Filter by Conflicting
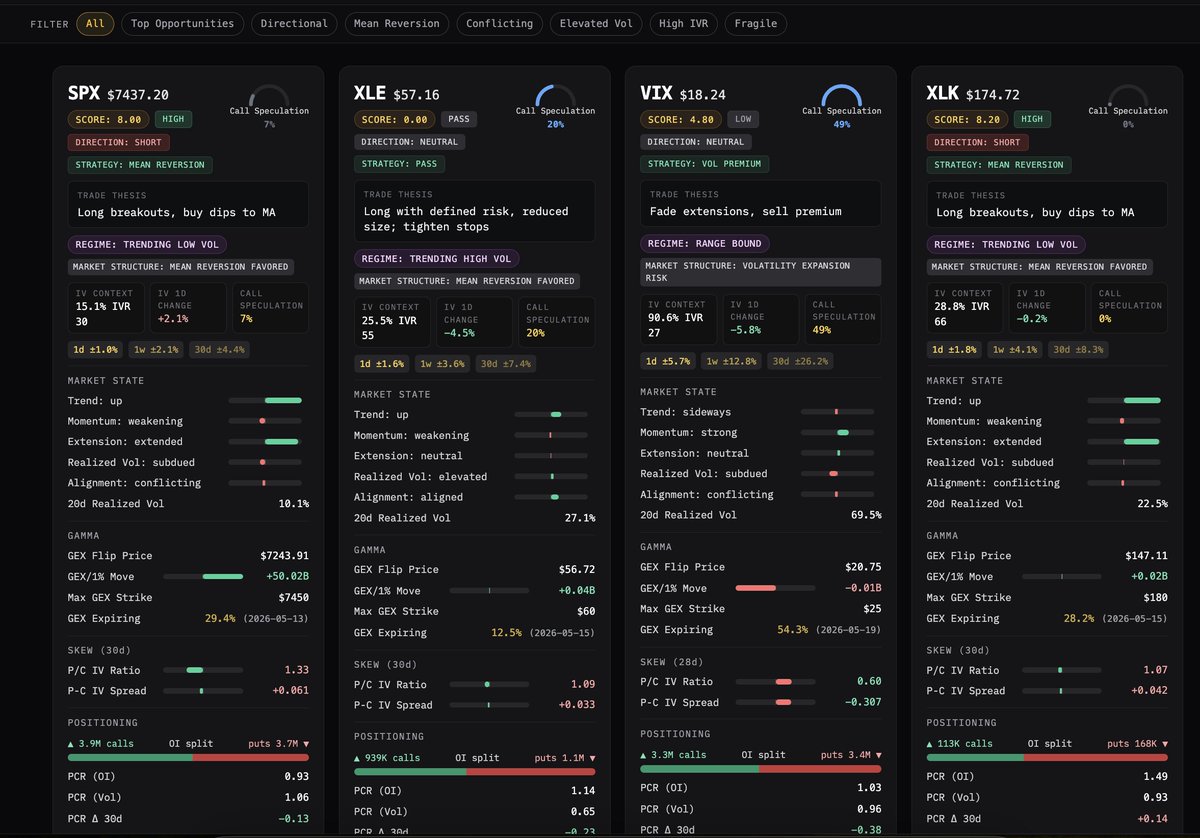Image resolution: width=1200 pixels, height=838 pixels. [x=500, y=23]
